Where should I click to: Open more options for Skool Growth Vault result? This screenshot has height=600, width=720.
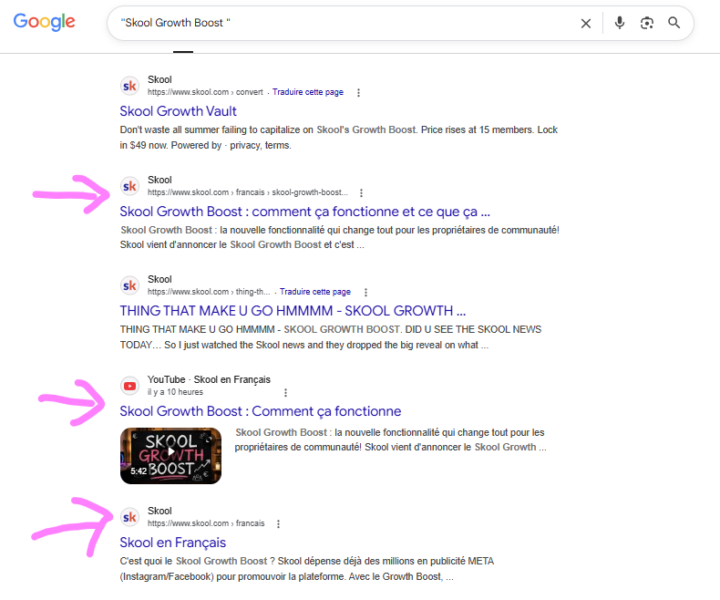point(359,92)
